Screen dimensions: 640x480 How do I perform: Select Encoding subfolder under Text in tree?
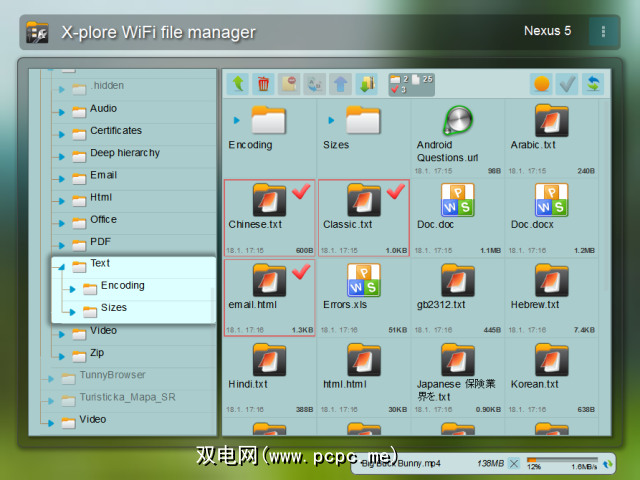pyautogui.click(x=122, y=285)
